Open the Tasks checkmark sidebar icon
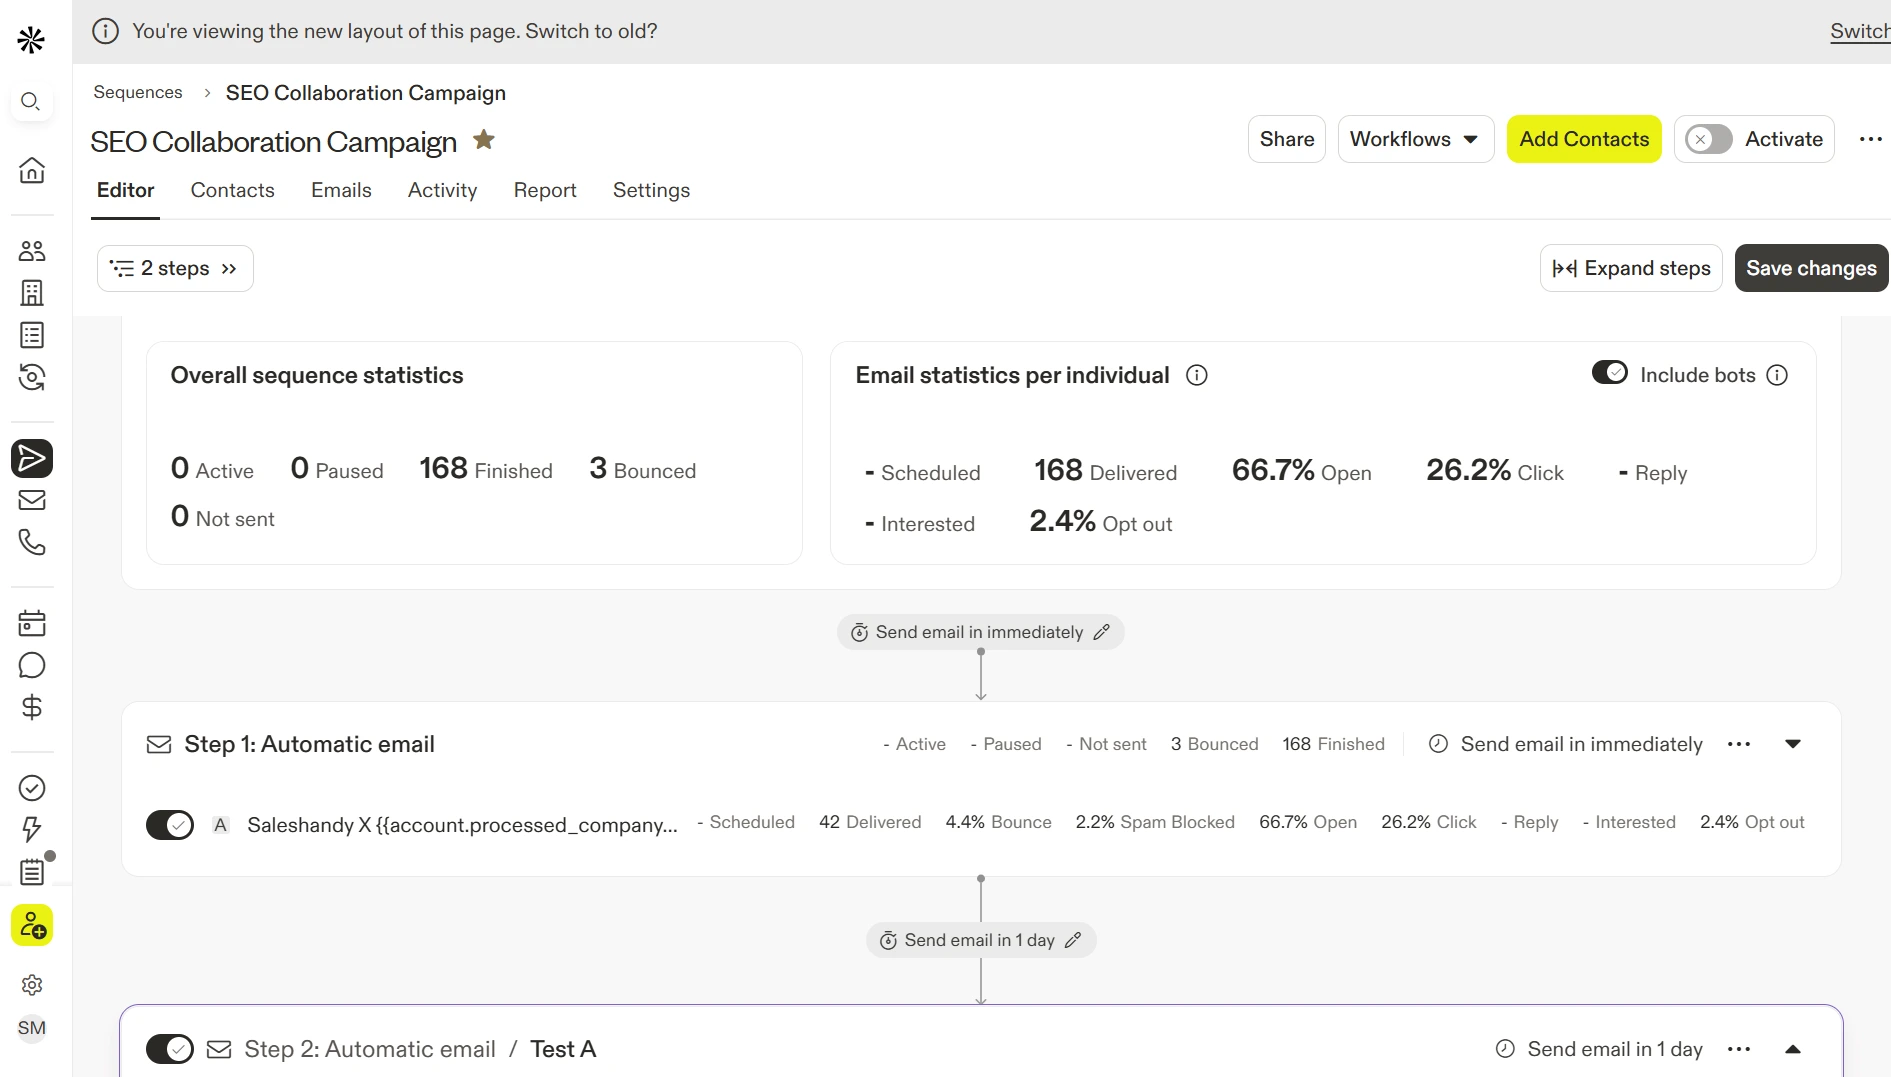Image resolution: width=1891 pixels, height=1077 pixels. pos(32,788)
